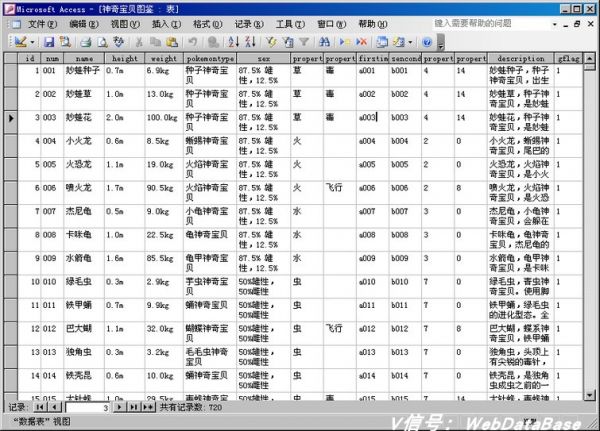Open the 视图(V) menu

tap(125, 24)
